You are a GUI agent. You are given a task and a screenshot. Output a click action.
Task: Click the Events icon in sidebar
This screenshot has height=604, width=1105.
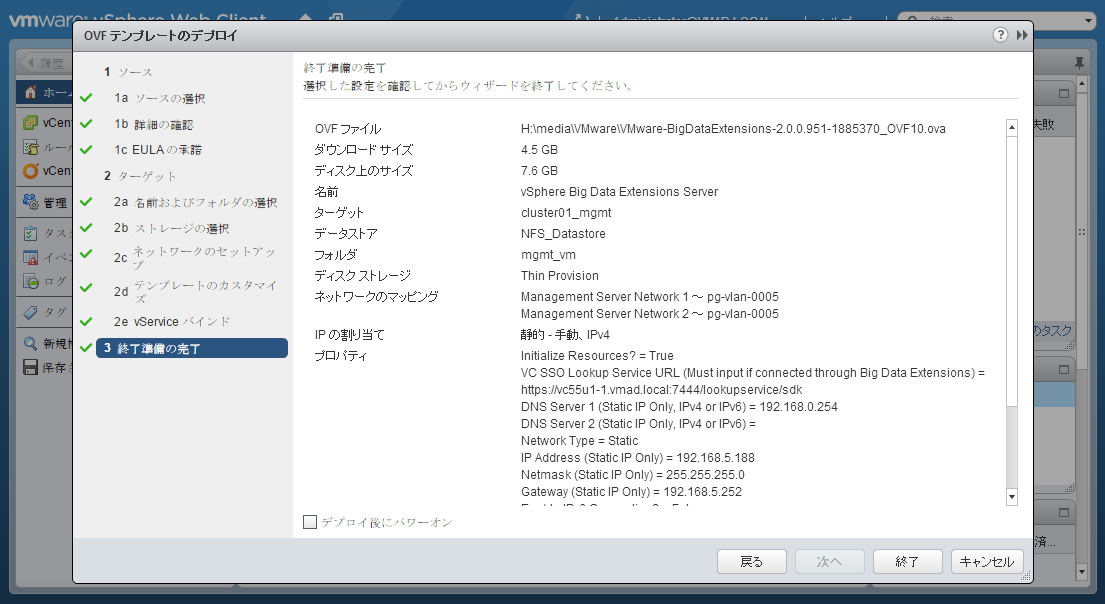point(30,257)
